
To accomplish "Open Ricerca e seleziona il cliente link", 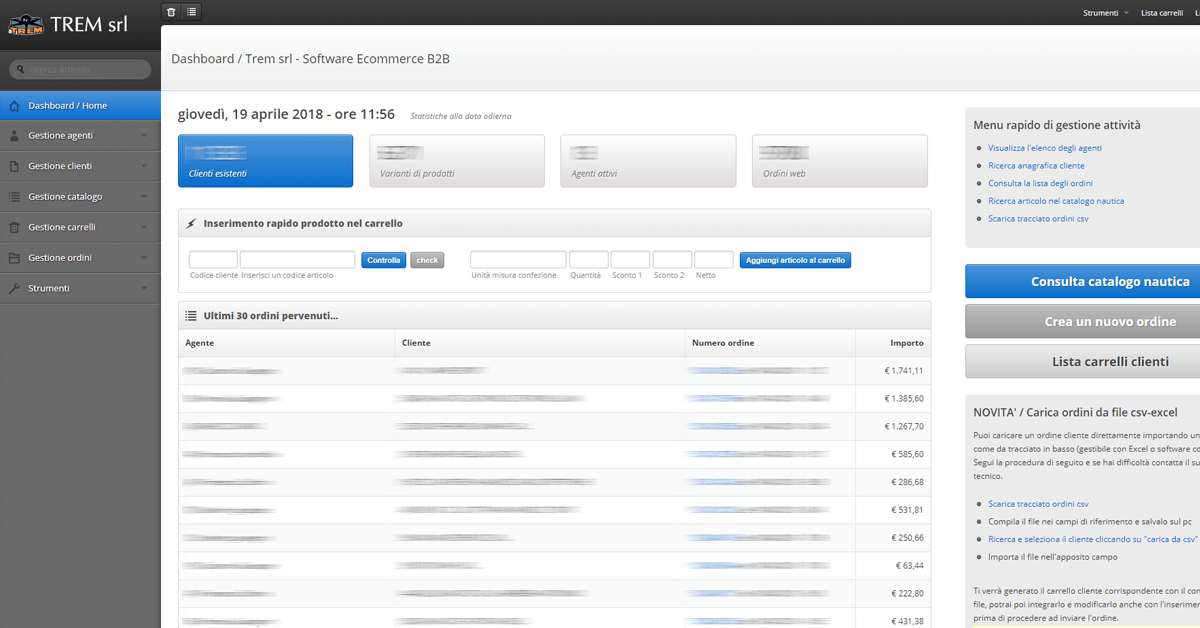I will (x=1093, y=539).
